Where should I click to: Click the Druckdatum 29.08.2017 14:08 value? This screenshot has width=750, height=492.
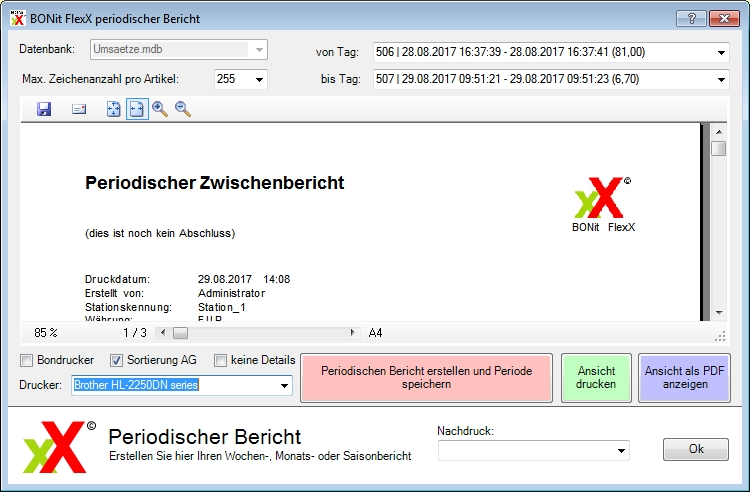(244, 279)
